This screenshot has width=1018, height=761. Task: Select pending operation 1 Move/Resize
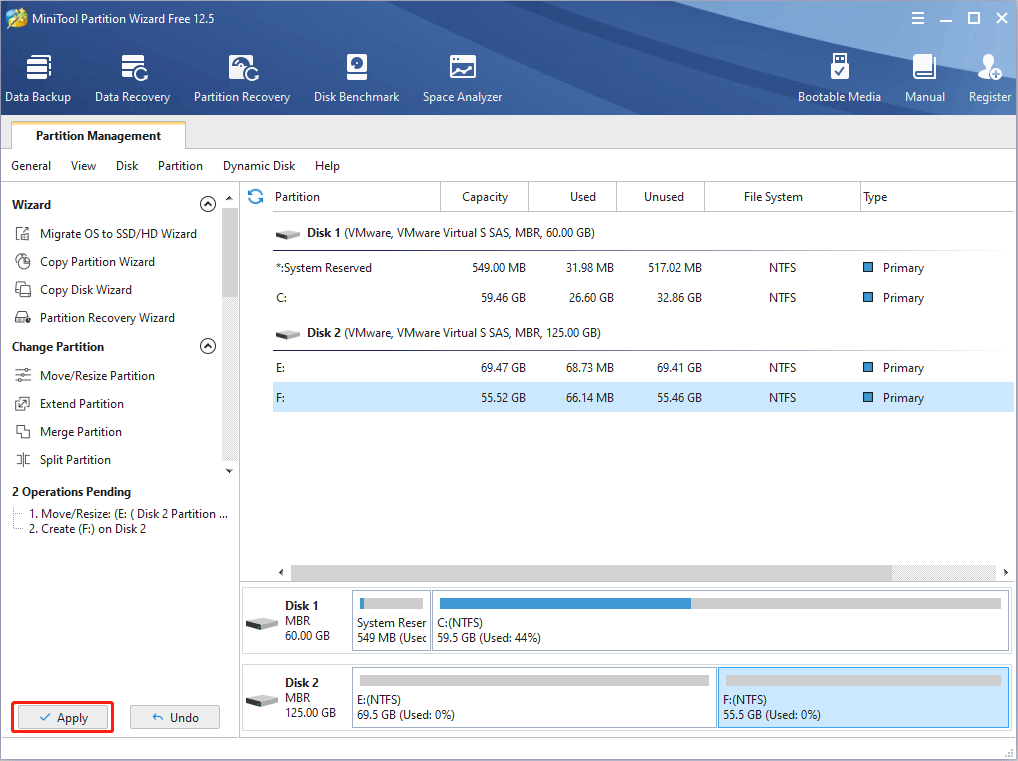[128, 514]
